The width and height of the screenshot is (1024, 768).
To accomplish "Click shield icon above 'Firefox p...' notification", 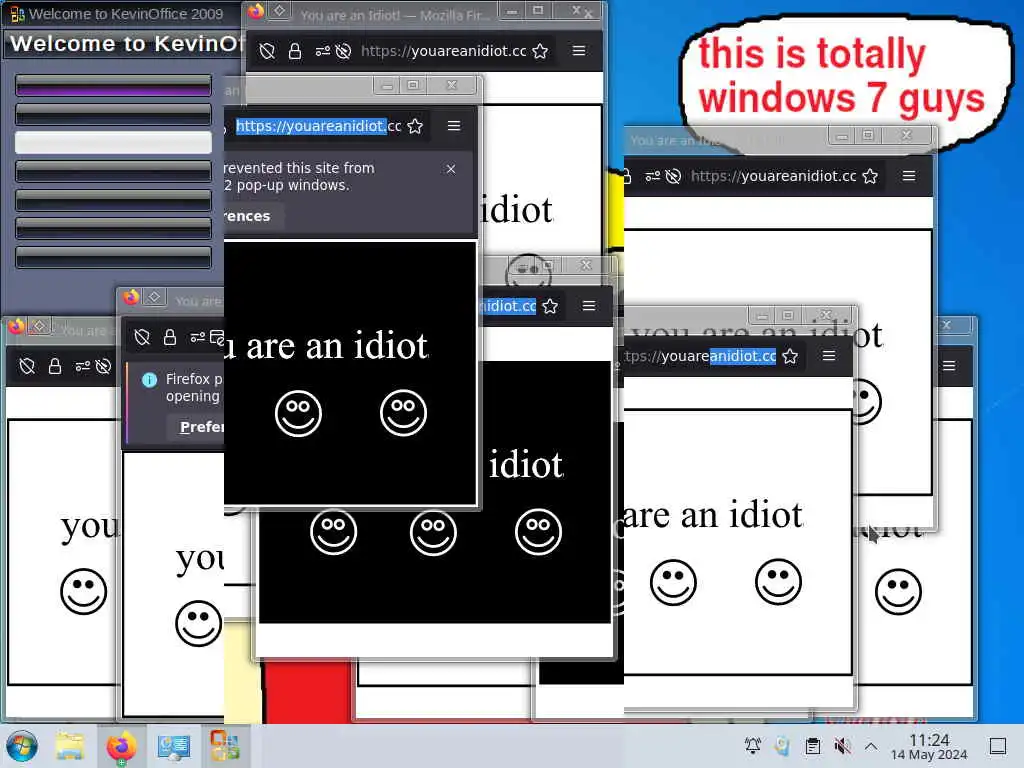I will pos(142,337).
